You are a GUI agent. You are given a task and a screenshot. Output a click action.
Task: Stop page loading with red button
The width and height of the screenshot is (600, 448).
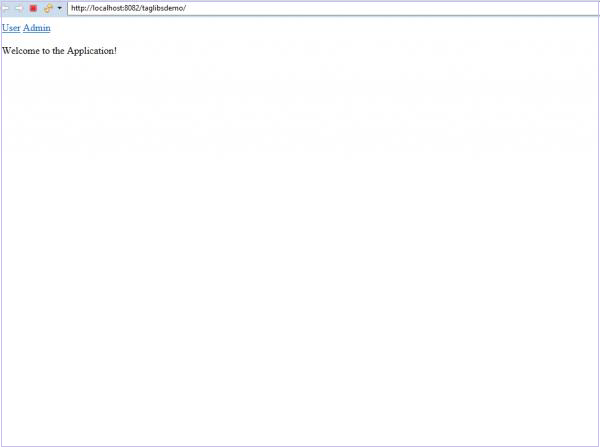click(33, 8)
